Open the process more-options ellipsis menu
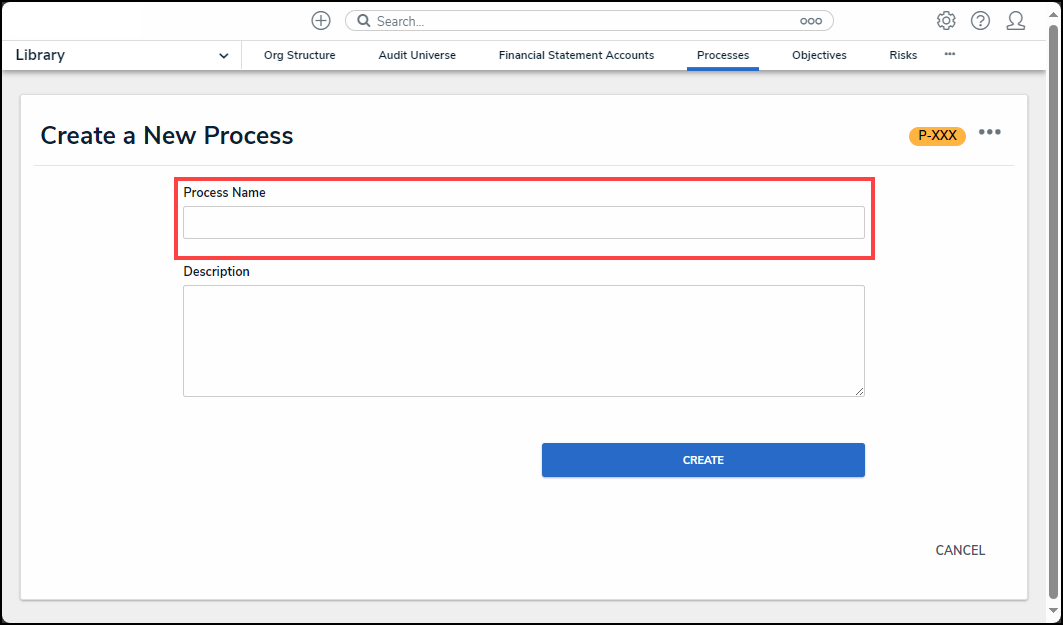This screenshot has width=1063, height=625. [x=989, y=133]
